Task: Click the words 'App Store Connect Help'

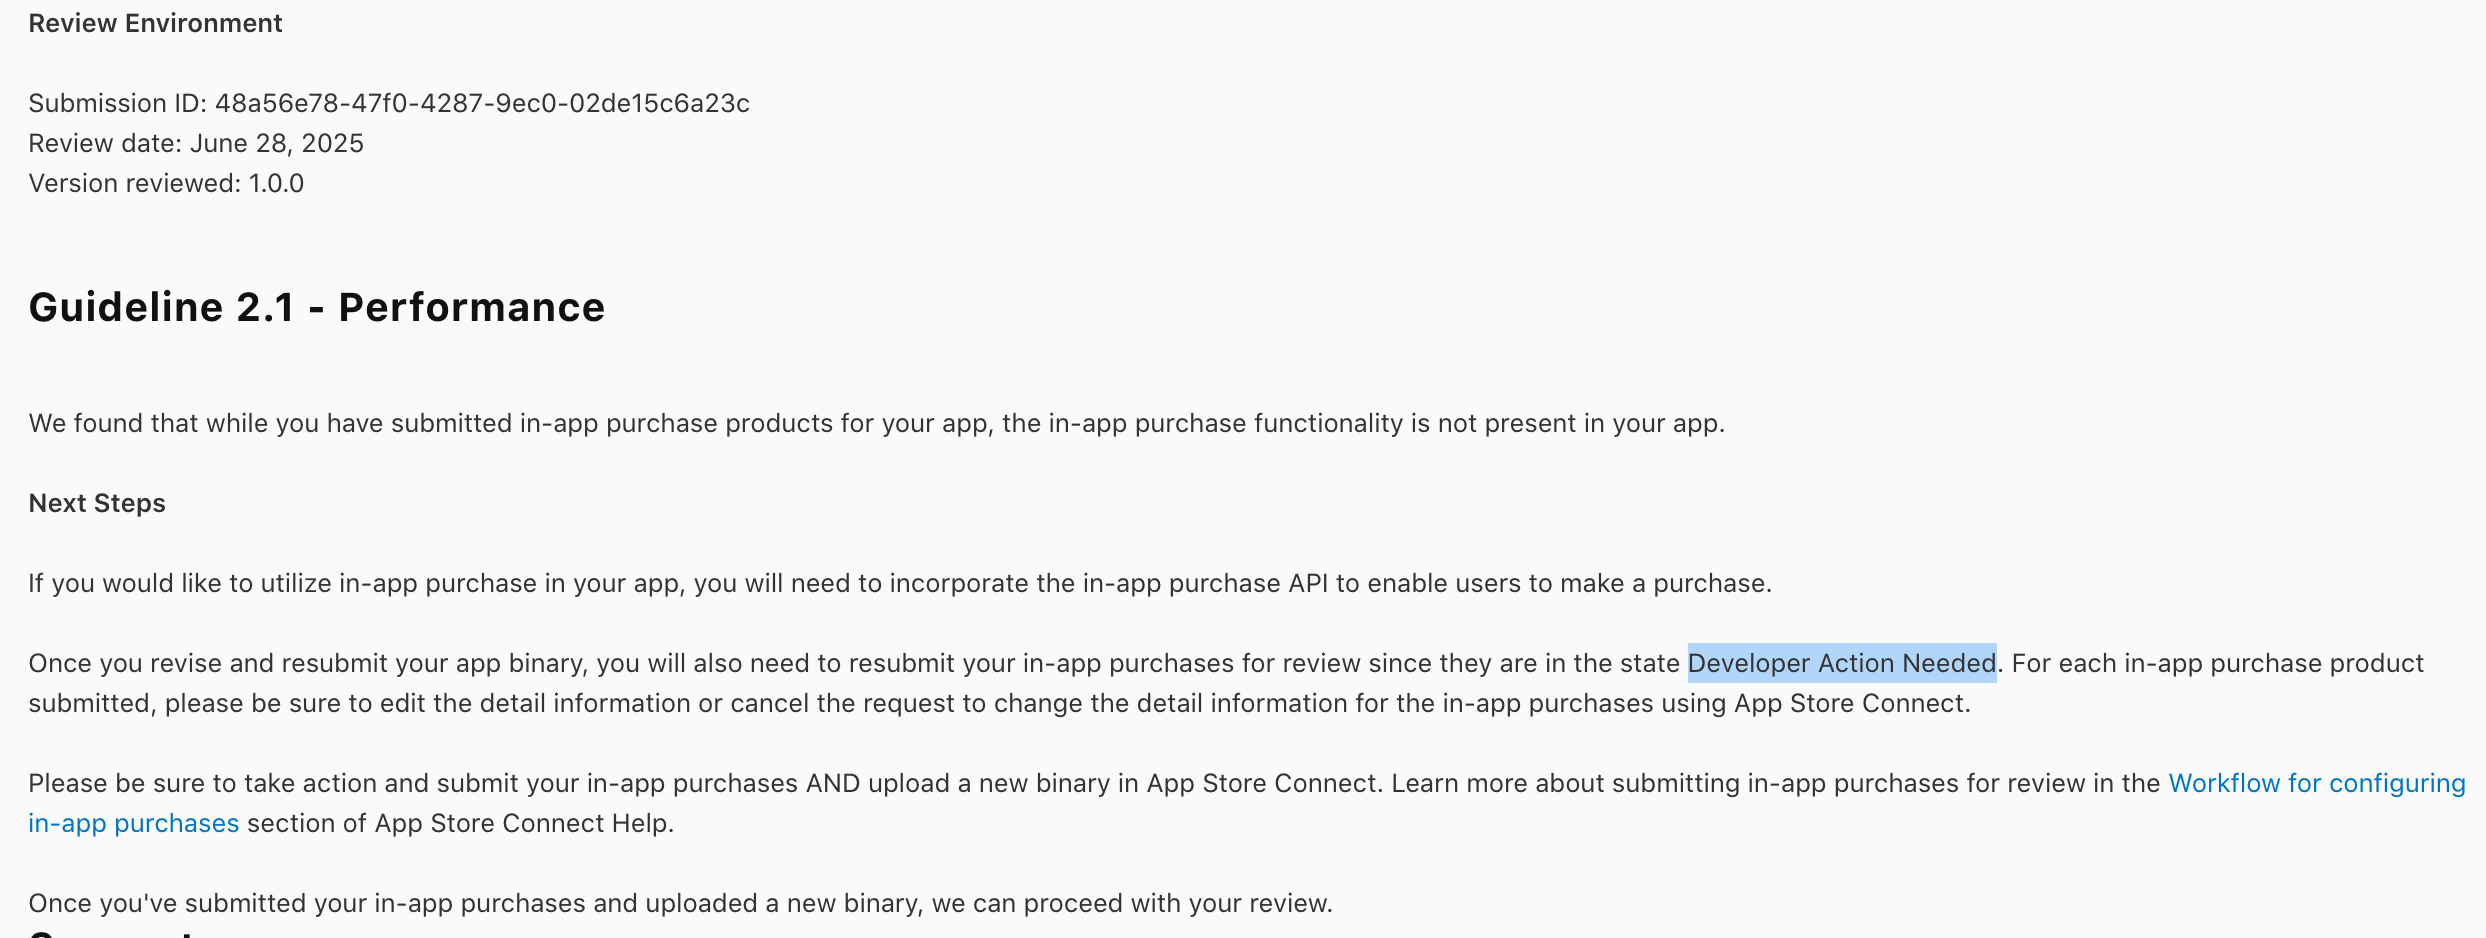Action: (521, 823)
